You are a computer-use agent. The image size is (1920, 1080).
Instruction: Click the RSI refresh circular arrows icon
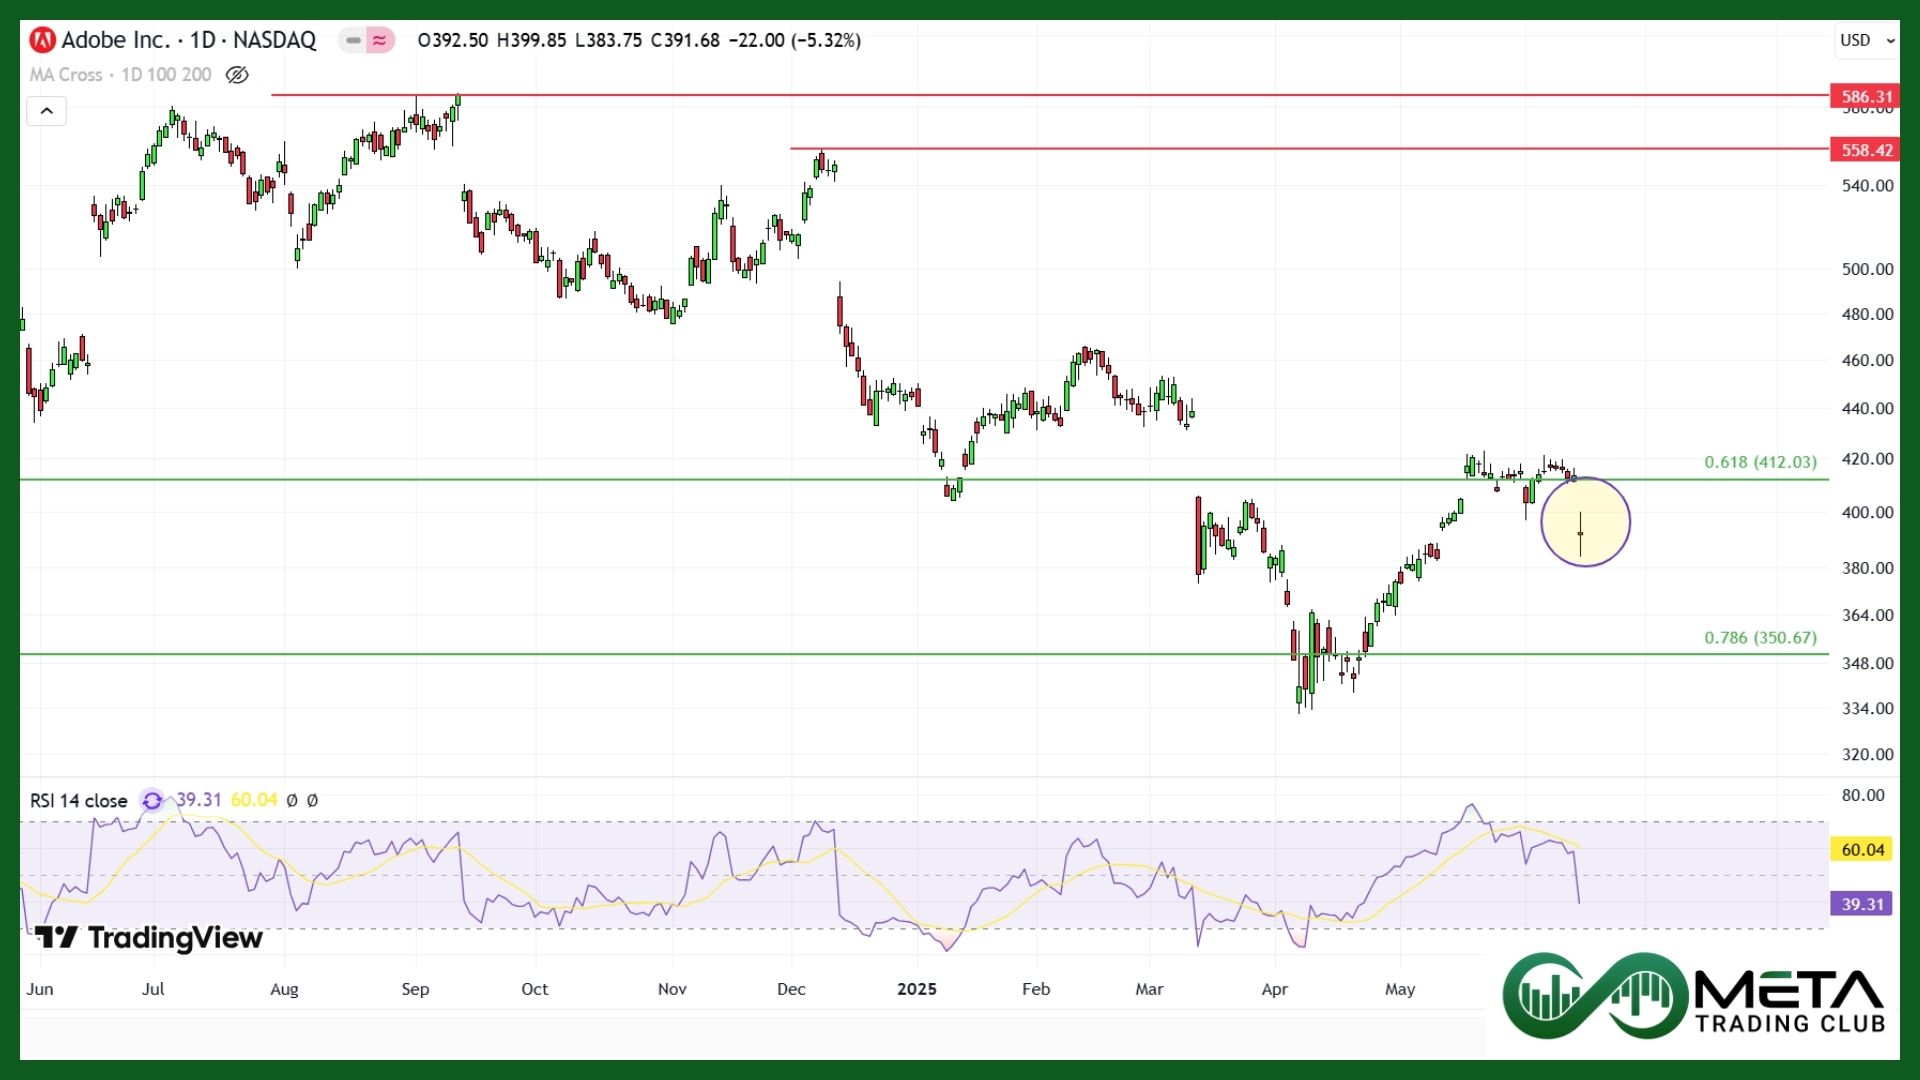click(x=152, y=801)
